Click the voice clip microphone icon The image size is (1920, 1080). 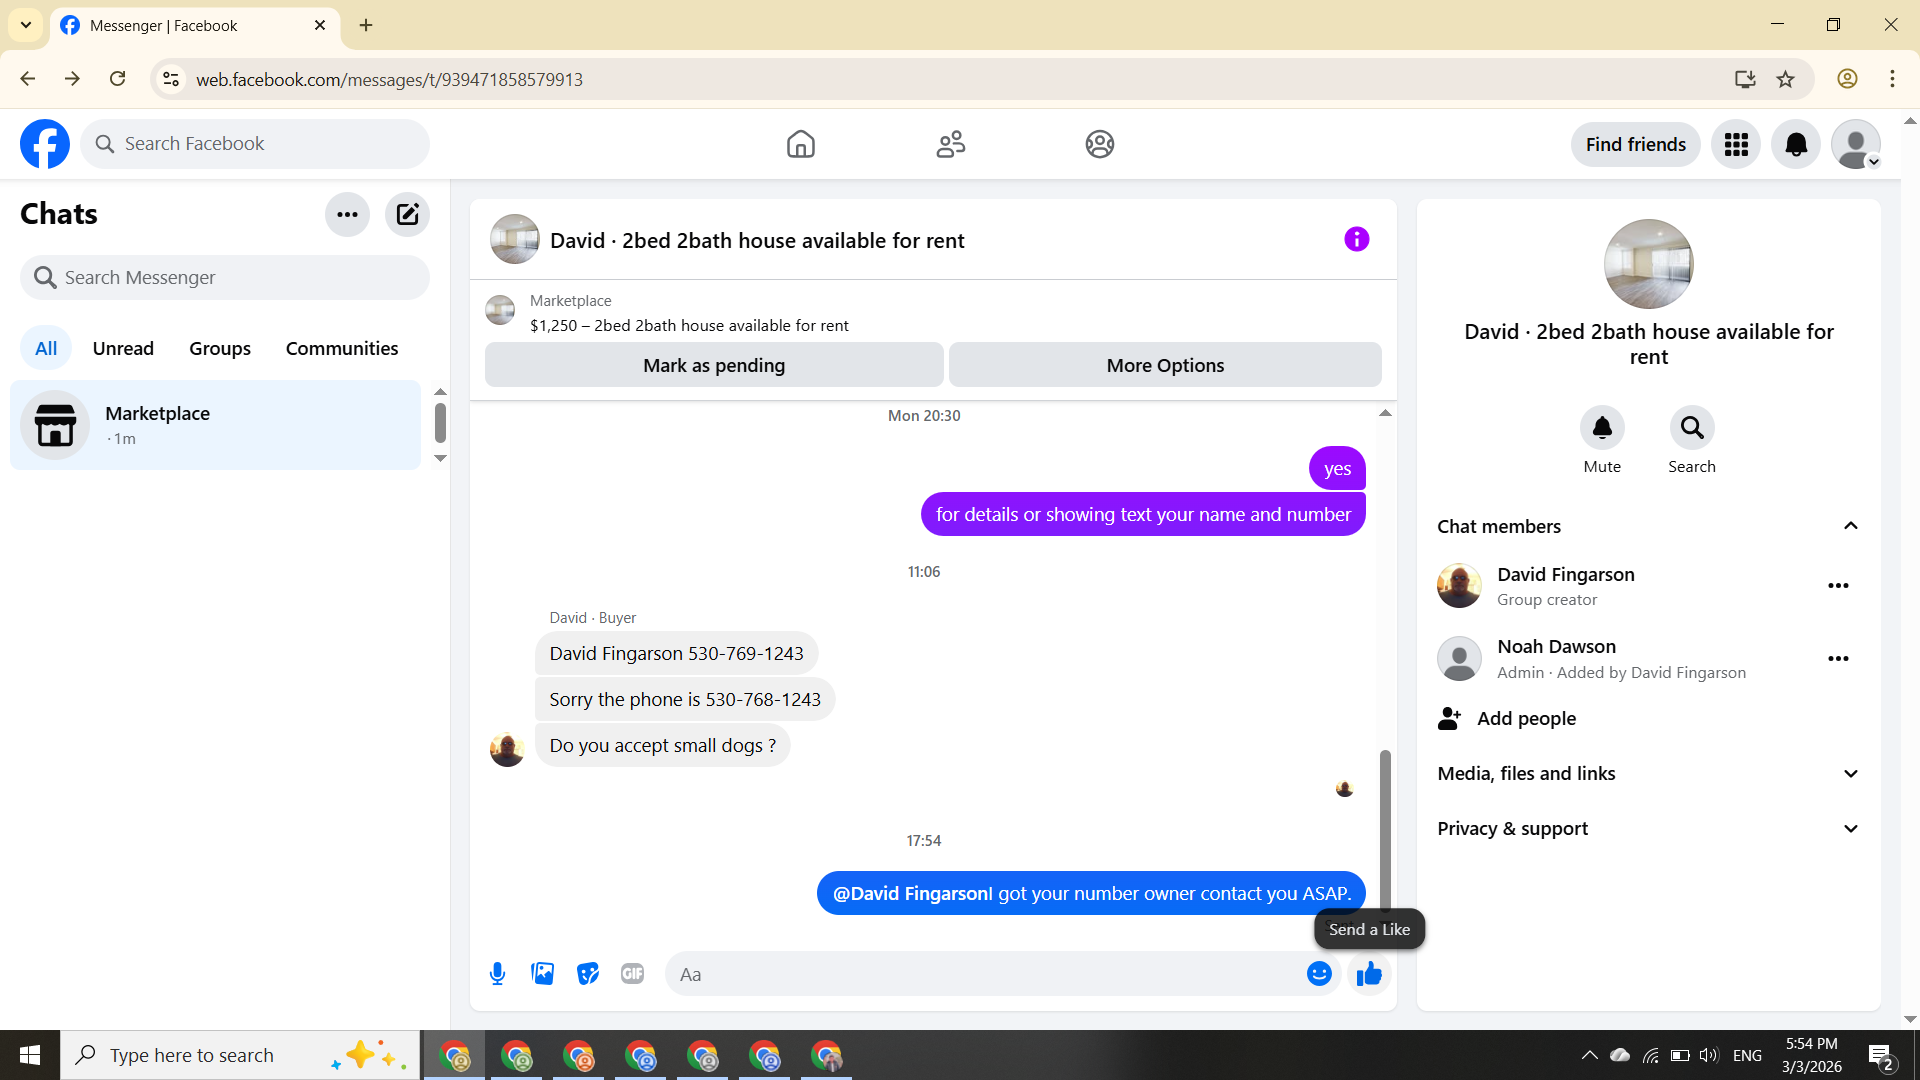pyautogui.click(x=497, y=973)
